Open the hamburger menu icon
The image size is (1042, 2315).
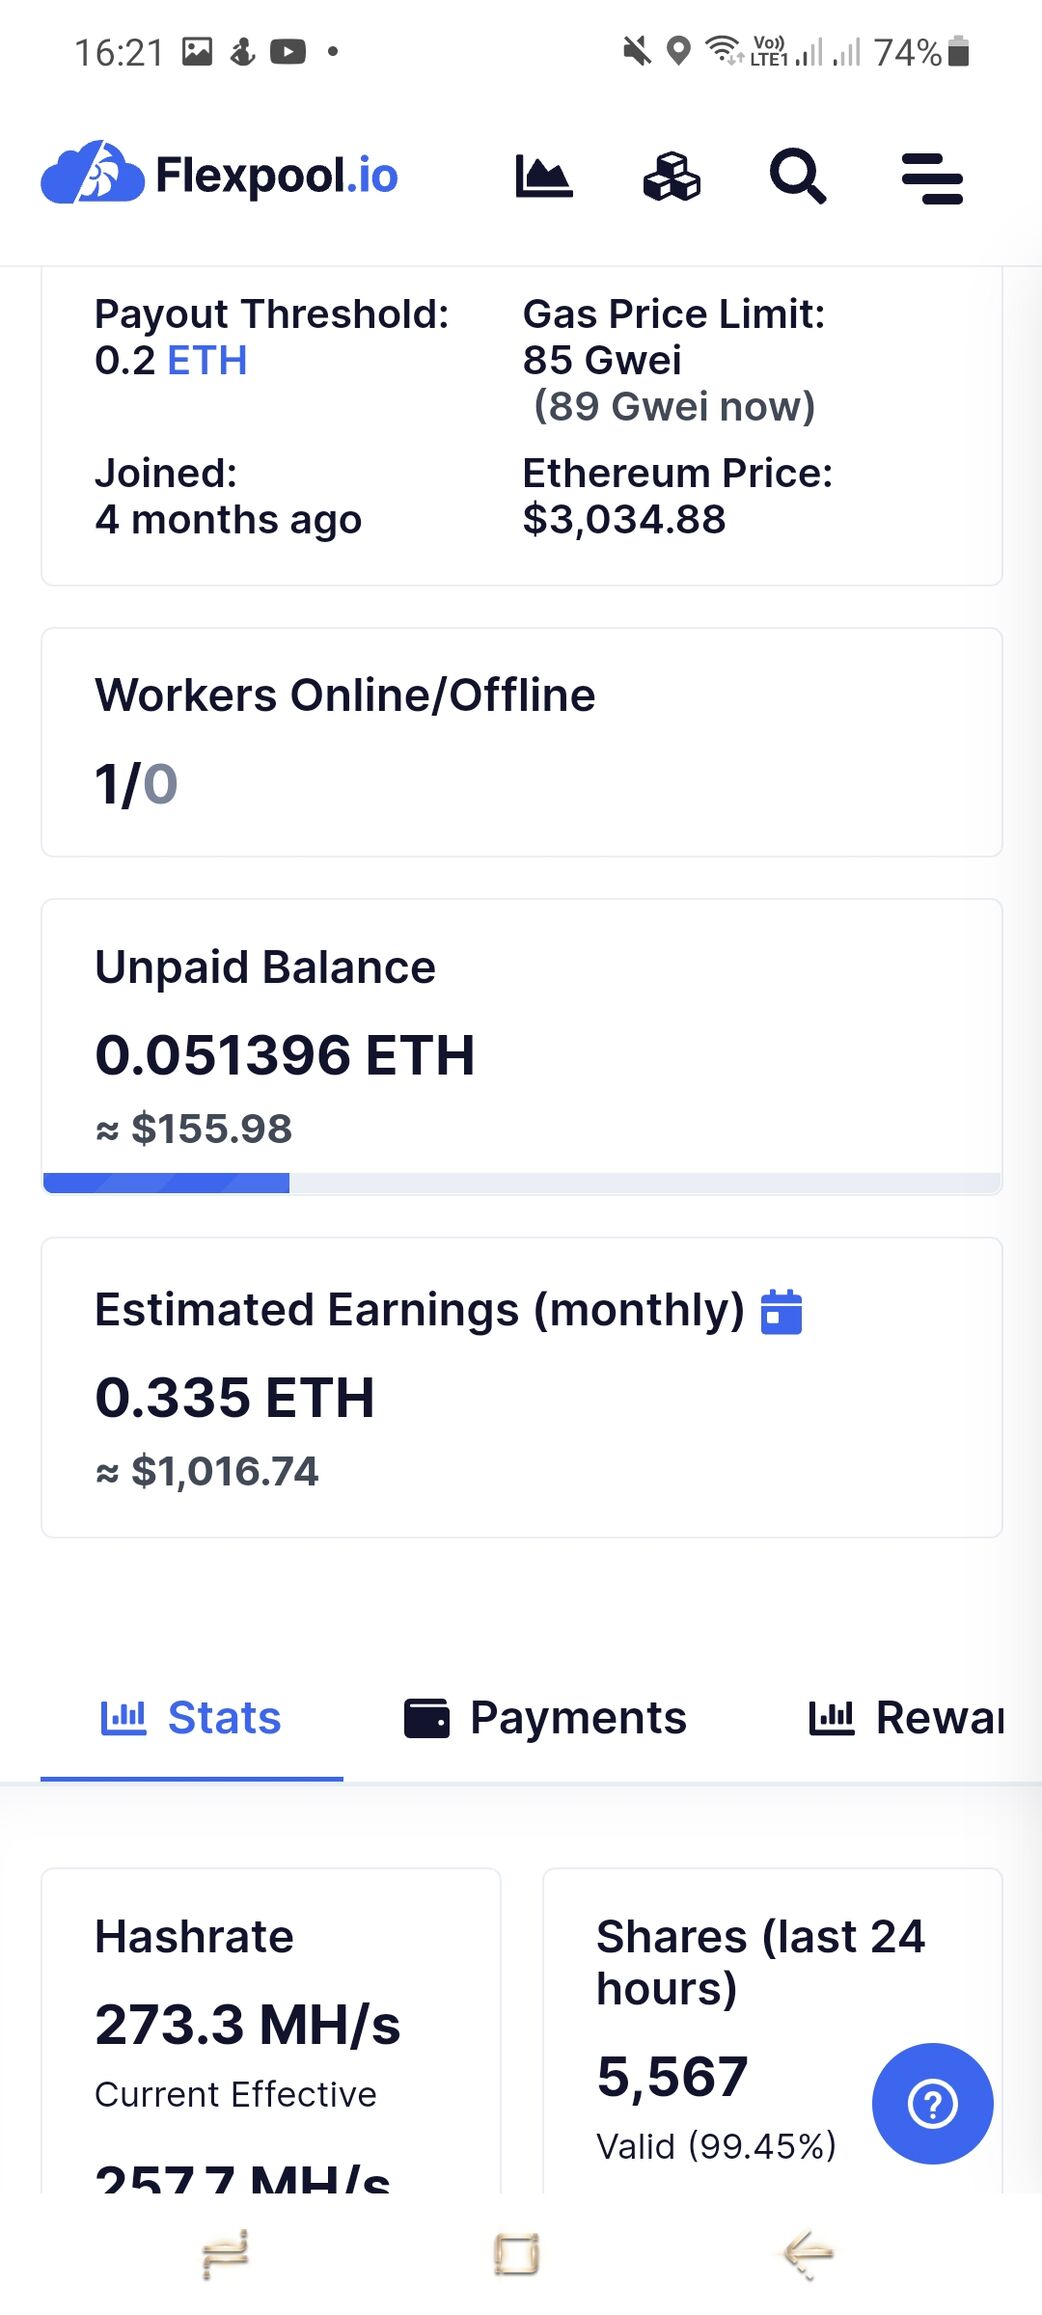tap(932, 179)
